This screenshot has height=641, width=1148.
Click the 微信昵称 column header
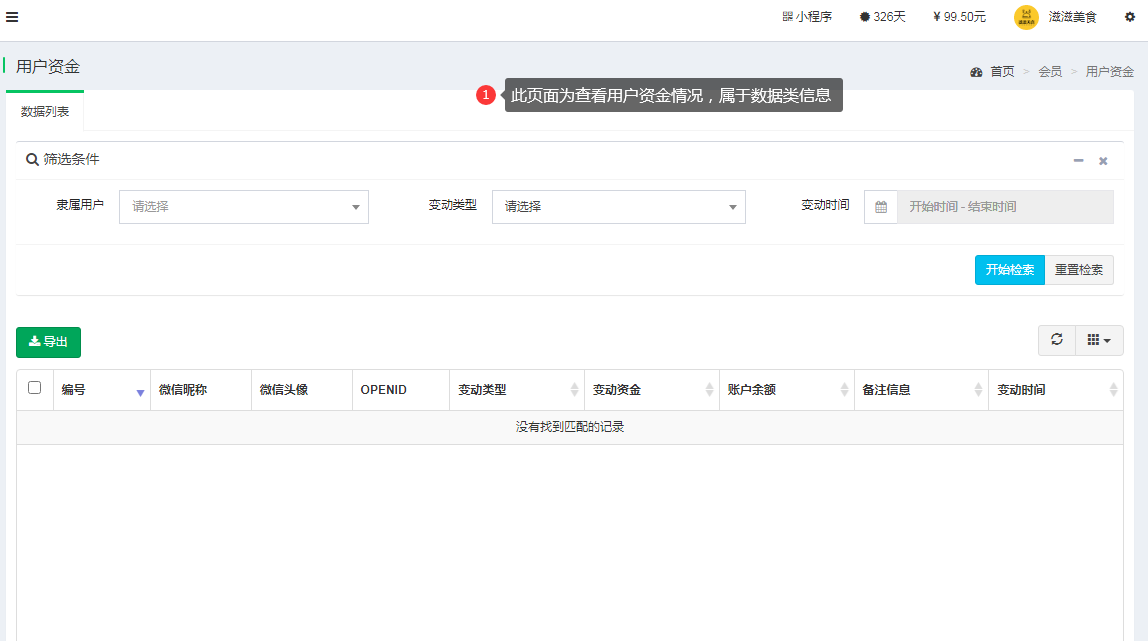coord(201,390)
